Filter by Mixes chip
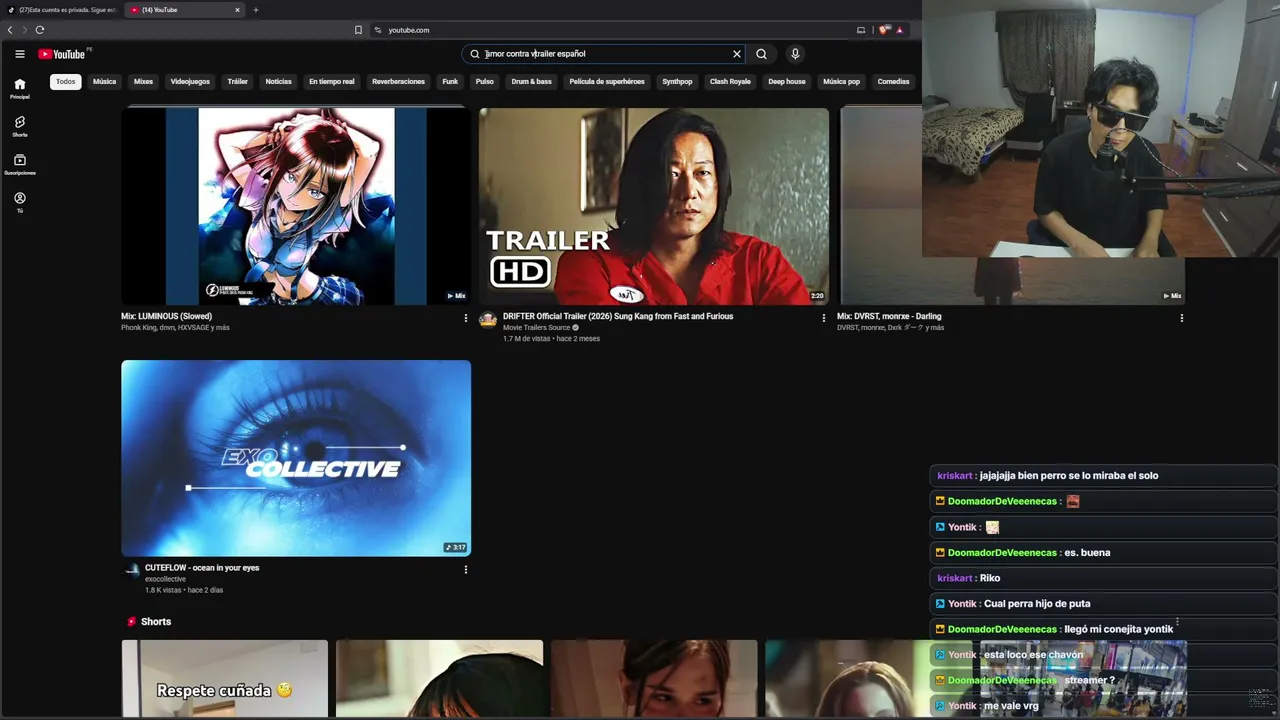The width and height of the screenshot is (1280, 720). coord(144,82)
